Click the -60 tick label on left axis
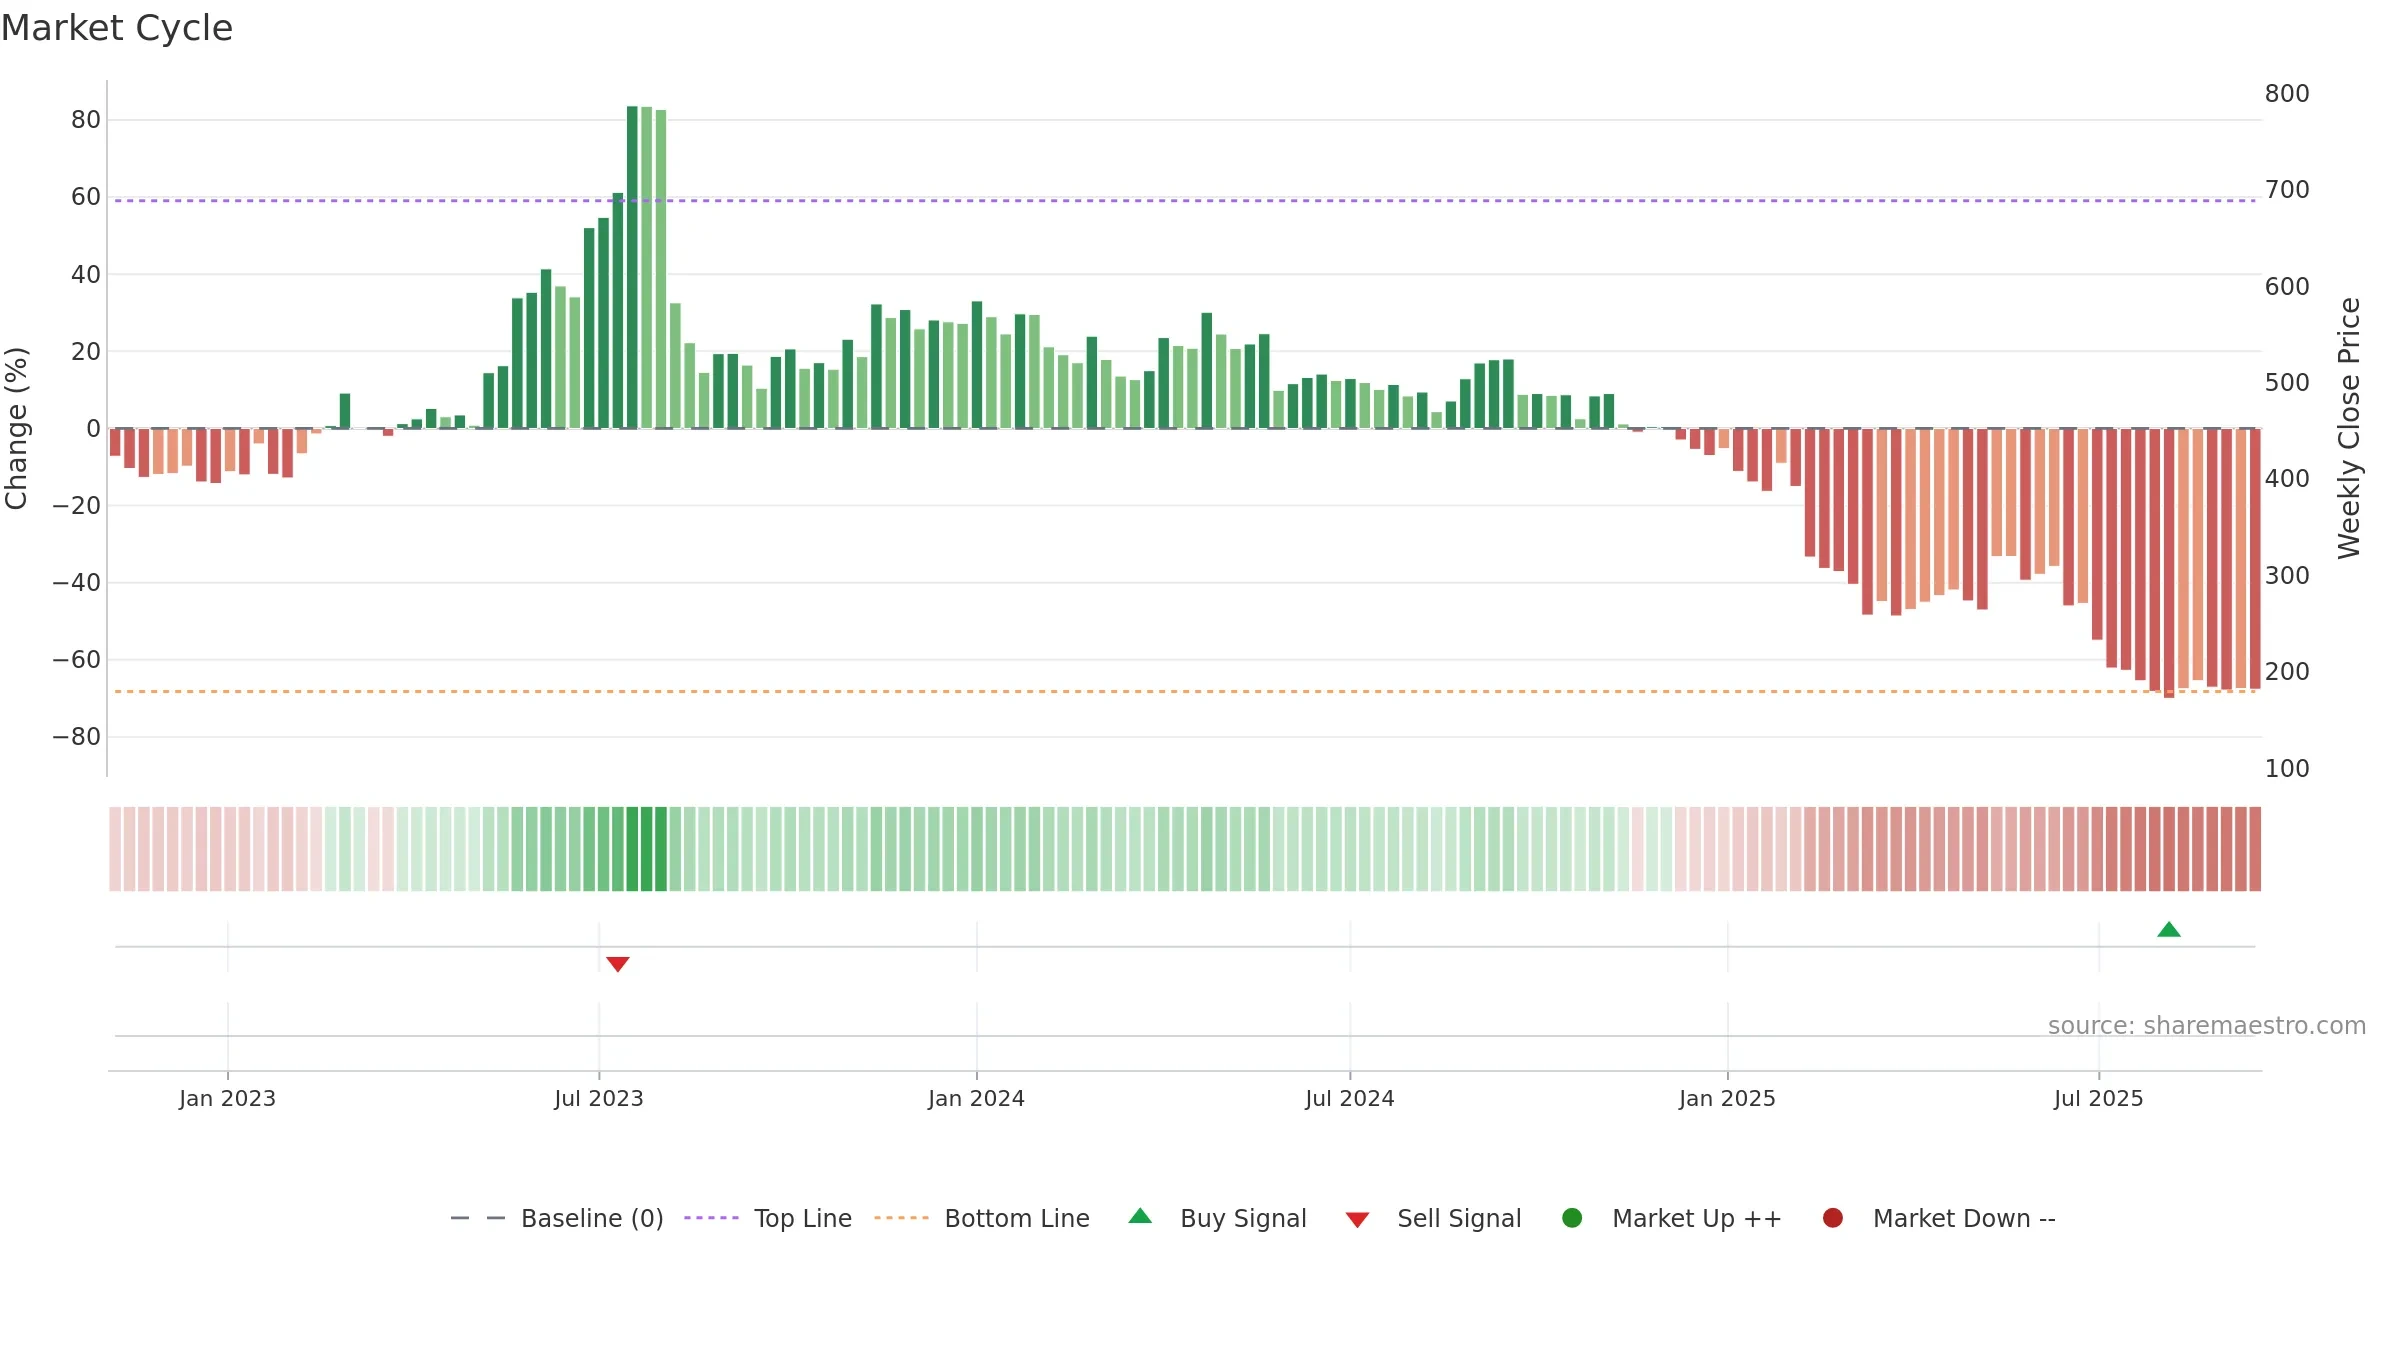 click(x=77, y=660)
